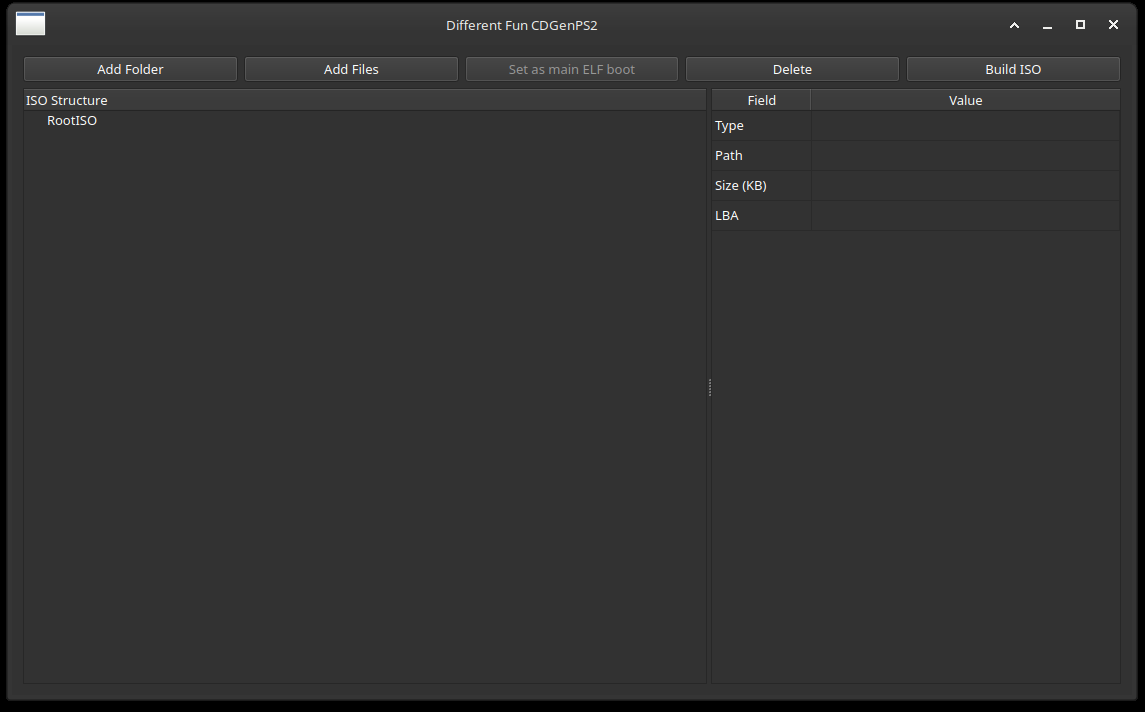Click the Add Folder button
This screenshot has height=712, width=1145.
(x=130, y=69)
